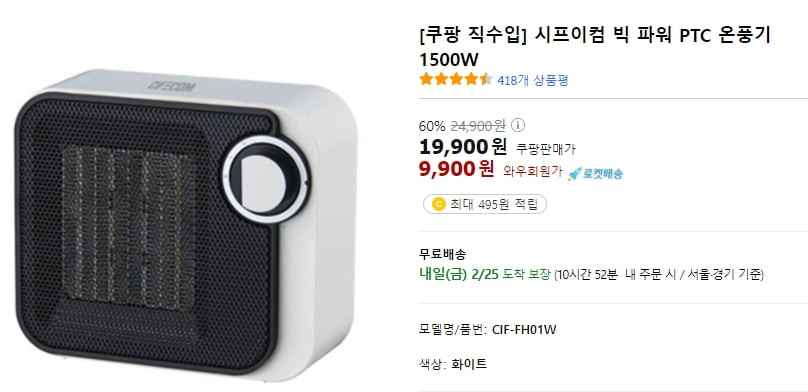808x392 pixels.
Task: Click the crossed-out 24,900원 original price
Action: pyautogui.click(x=478, y=125)
